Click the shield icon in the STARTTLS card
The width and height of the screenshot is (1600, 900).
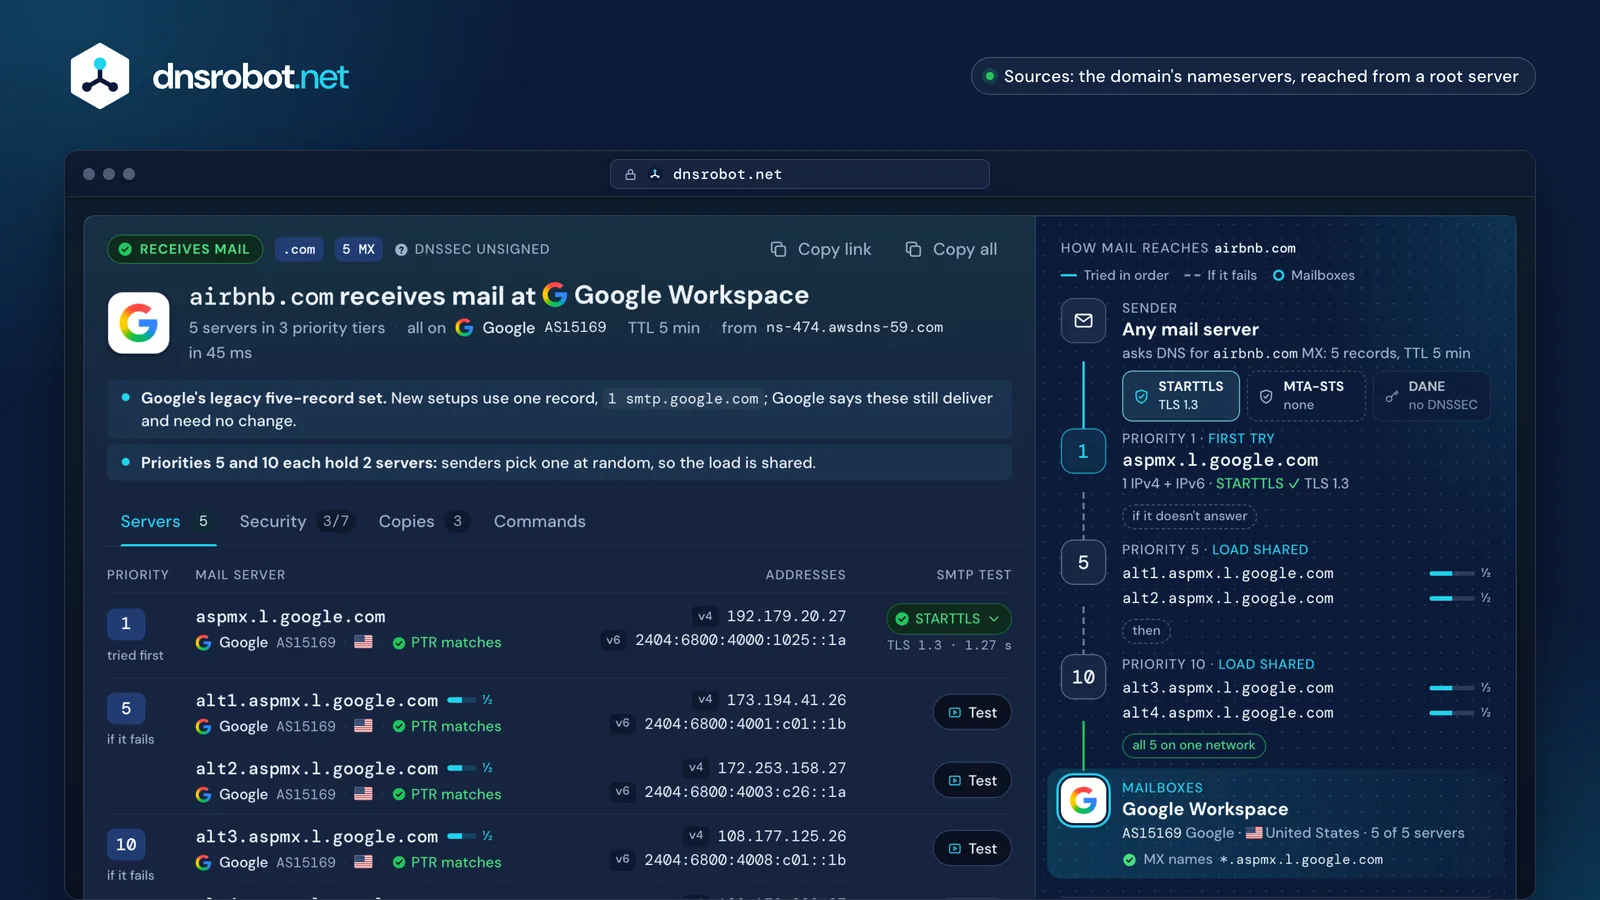(1141, 396)
